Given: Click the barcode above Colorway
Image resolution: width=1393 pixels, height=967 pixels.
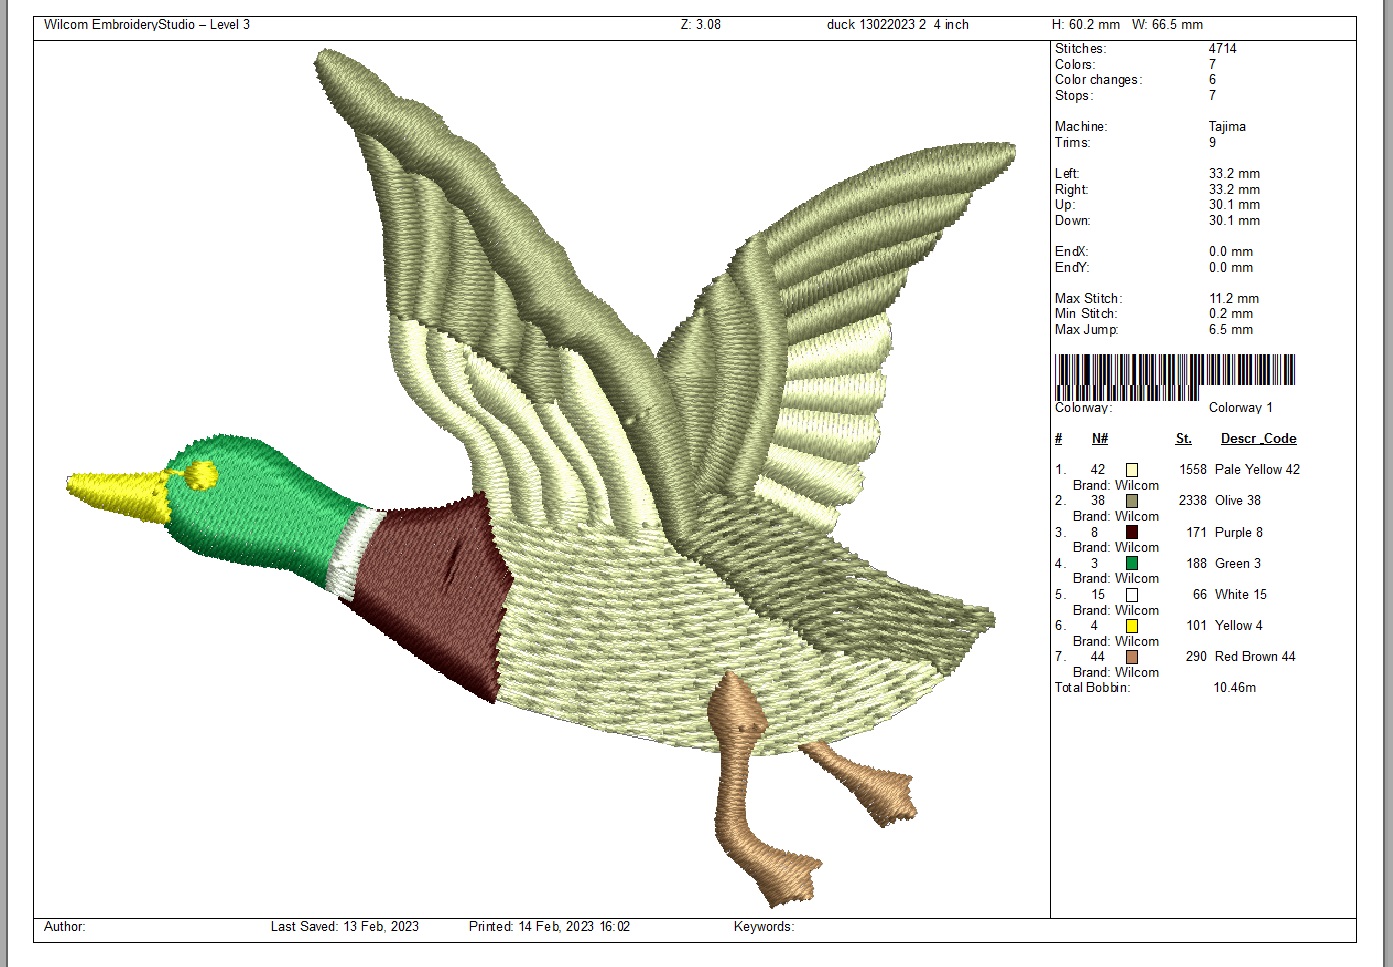Looking at the screenshot, I should pos(1175,376).
